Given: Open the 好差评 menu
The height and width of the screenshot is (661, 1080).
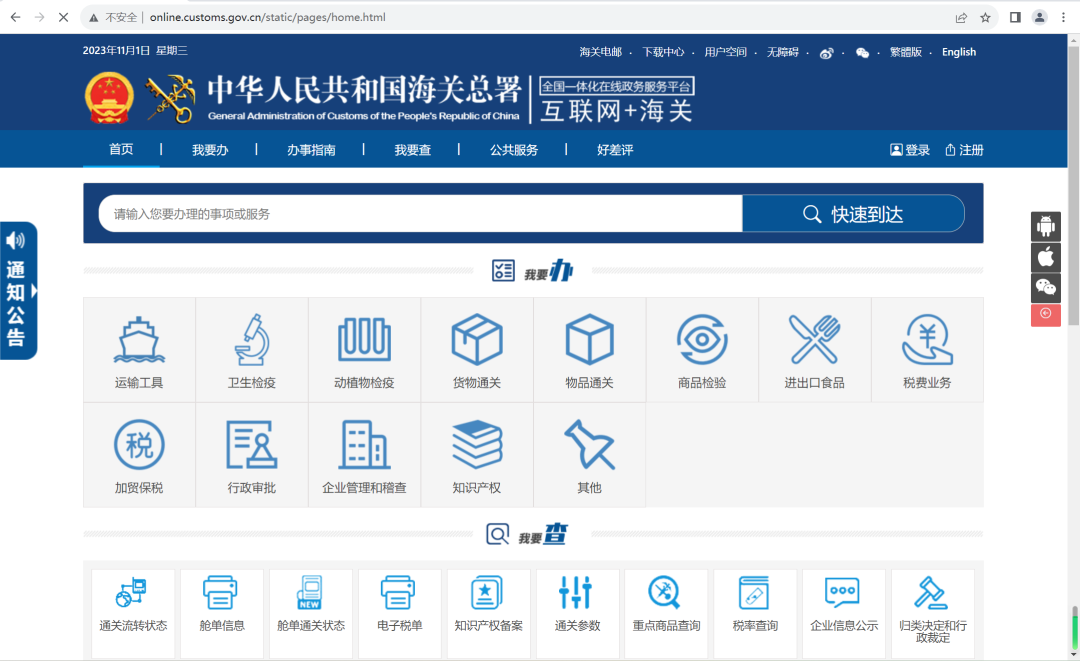Looking at the screenshot, I should [x=615, y=150].
